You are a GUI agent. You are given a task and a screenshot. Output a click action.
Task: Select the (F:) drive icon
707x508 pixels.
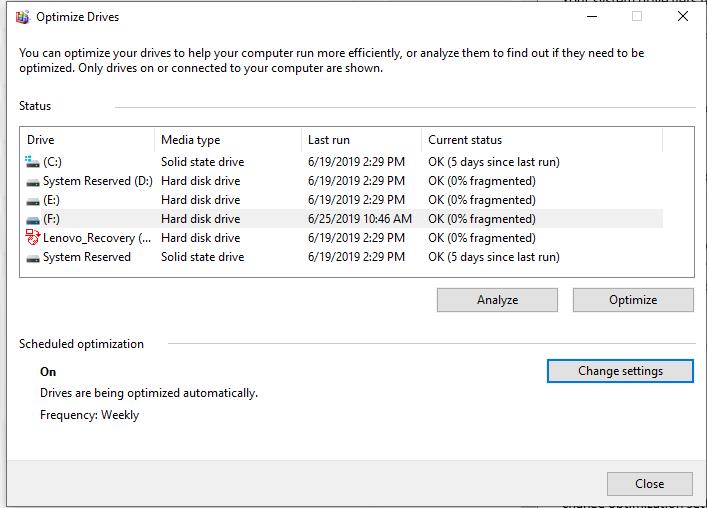tap(32, 220)
